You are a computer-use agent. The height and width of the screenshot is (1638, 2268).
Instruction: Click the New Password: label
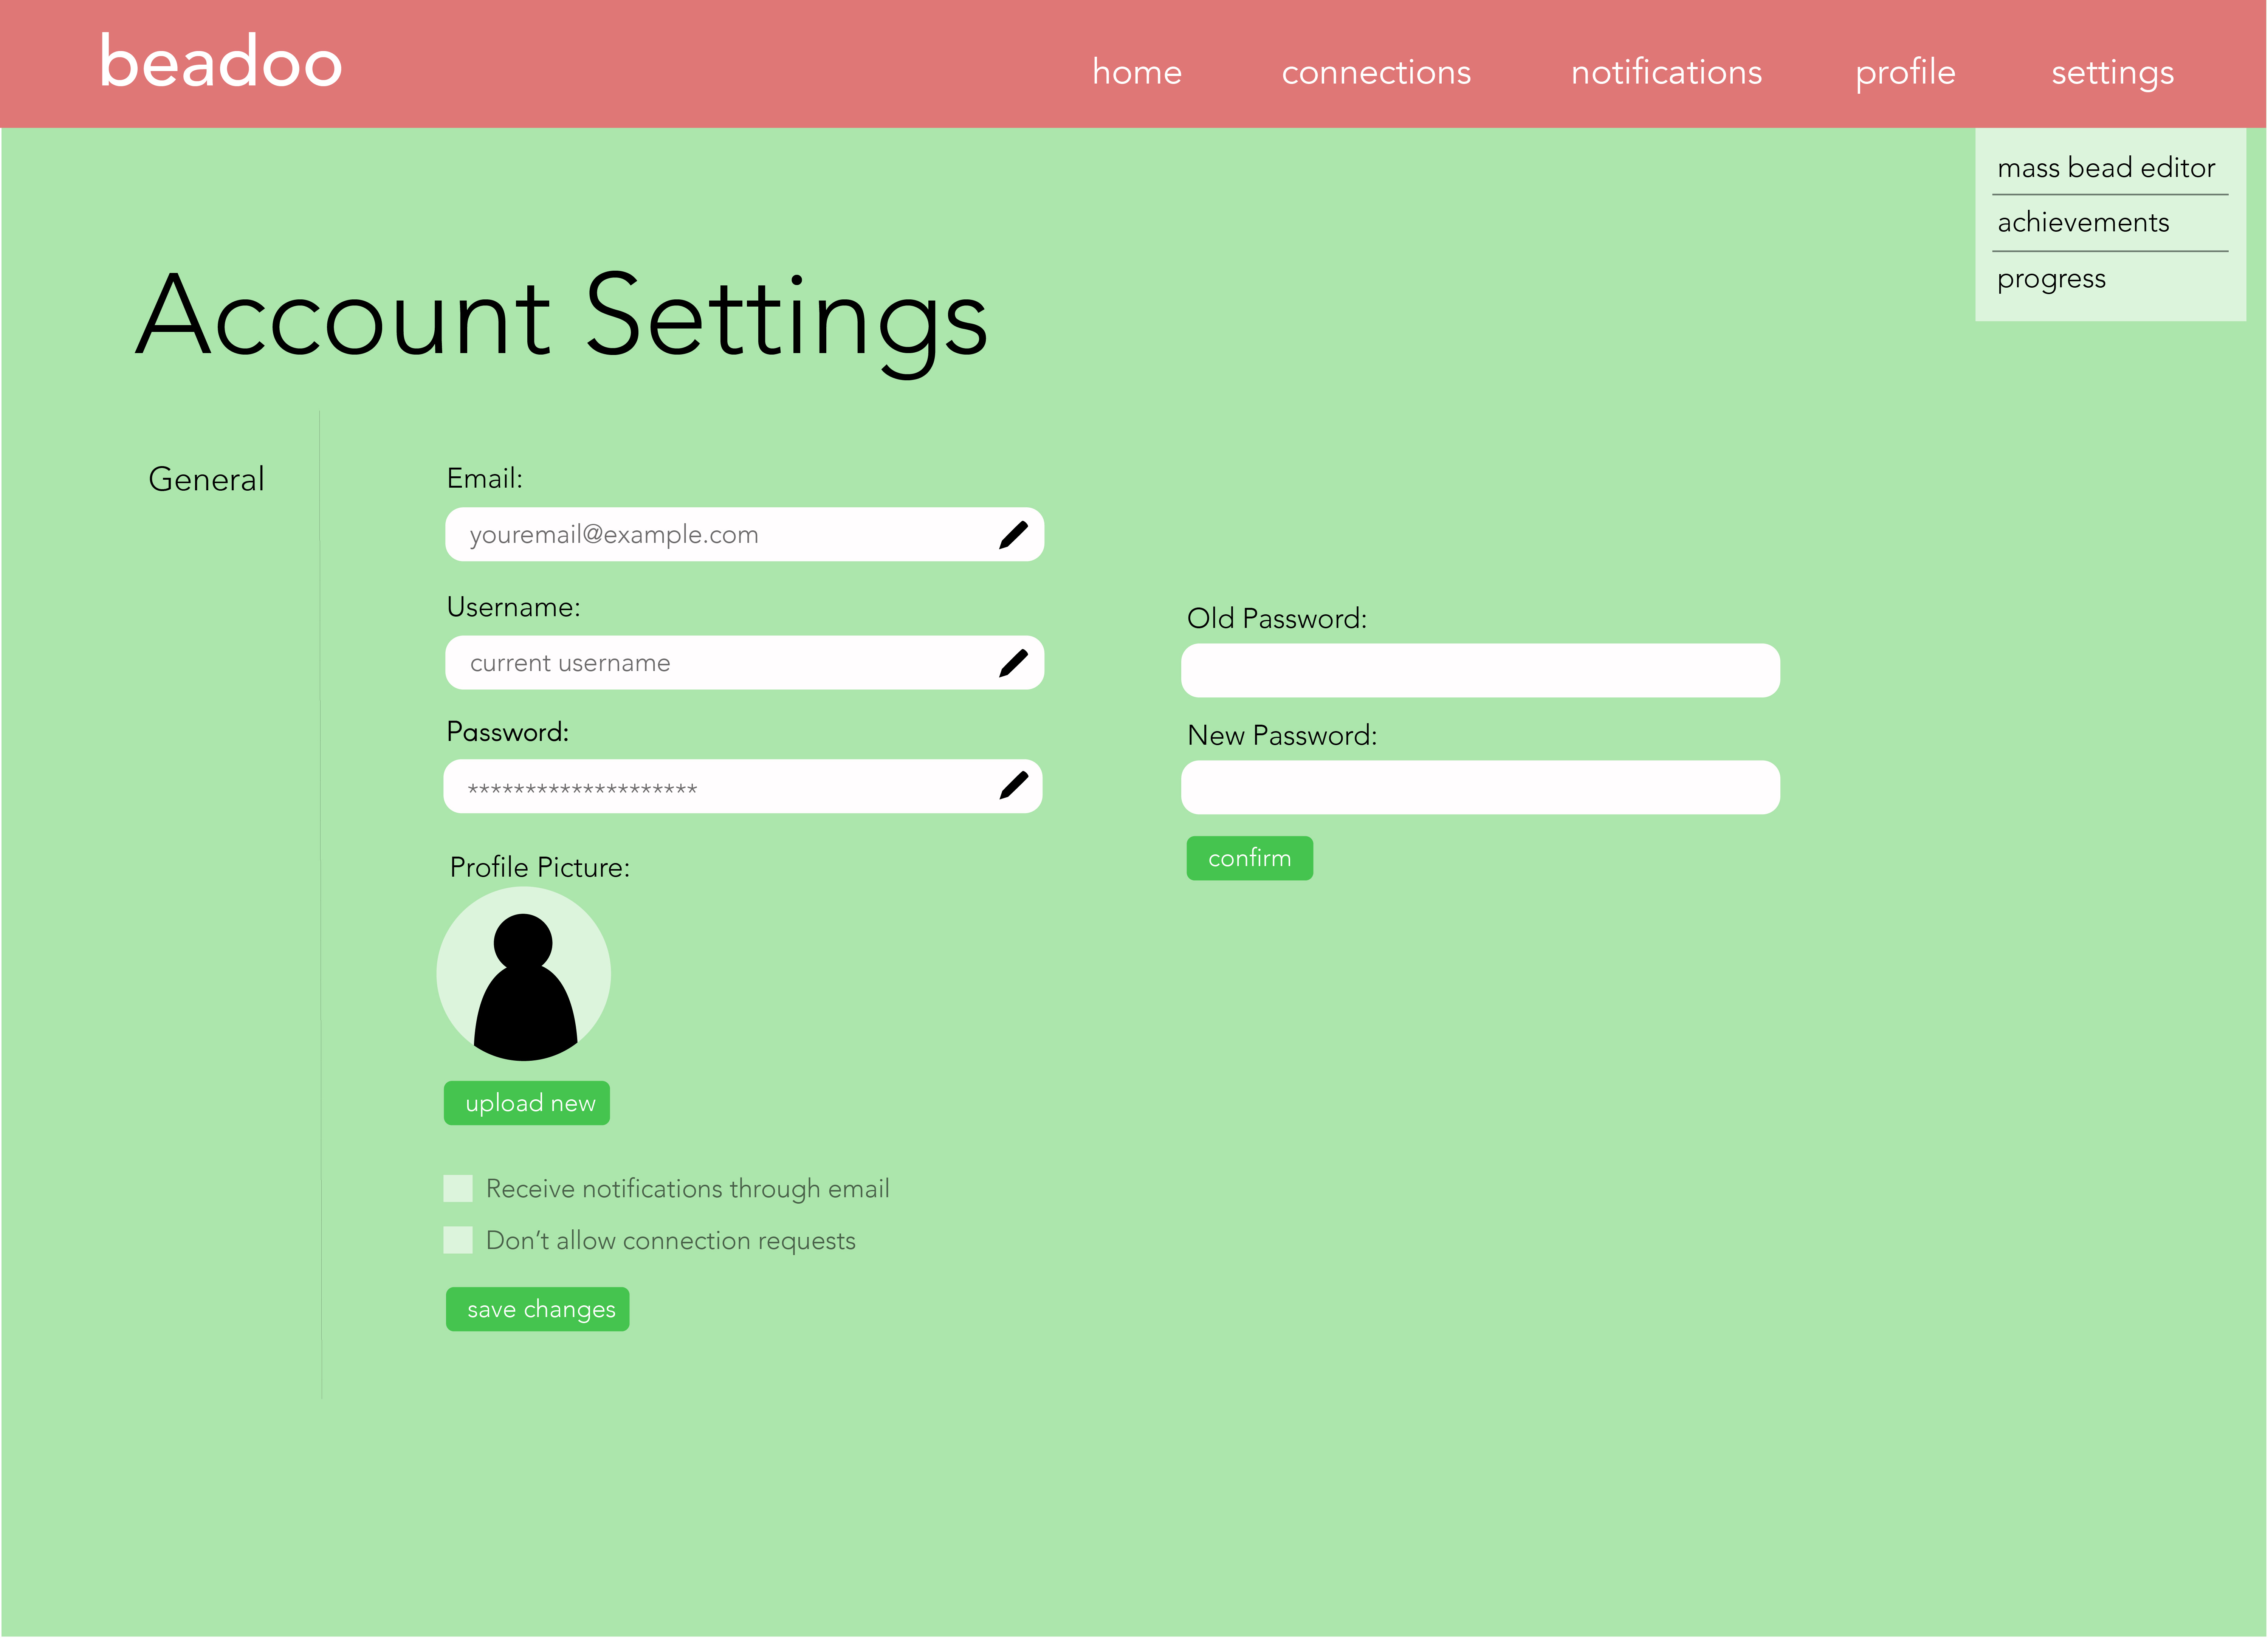pyautogui.click(x=1282, y=735)
